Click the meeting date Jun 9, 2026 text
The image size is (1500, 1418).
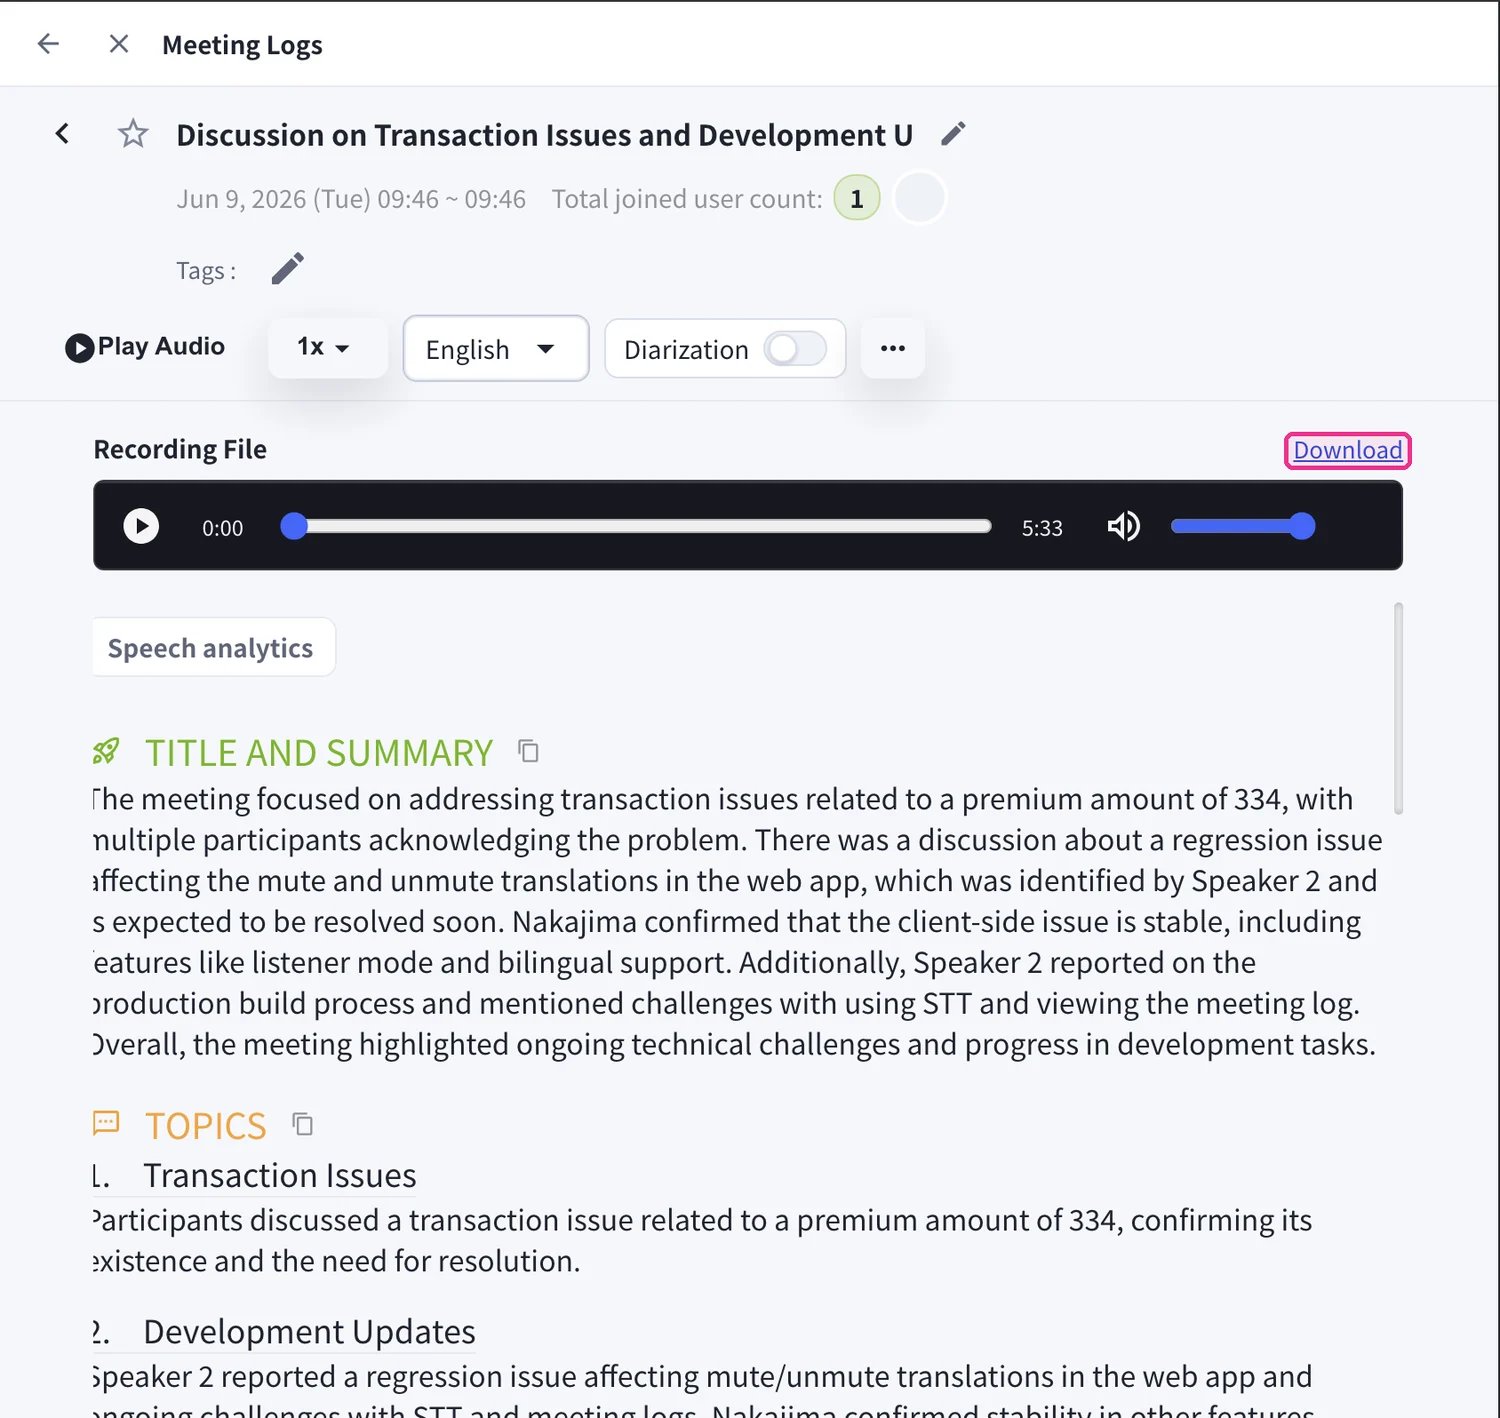pyautogui.click(x=351, y=199)
